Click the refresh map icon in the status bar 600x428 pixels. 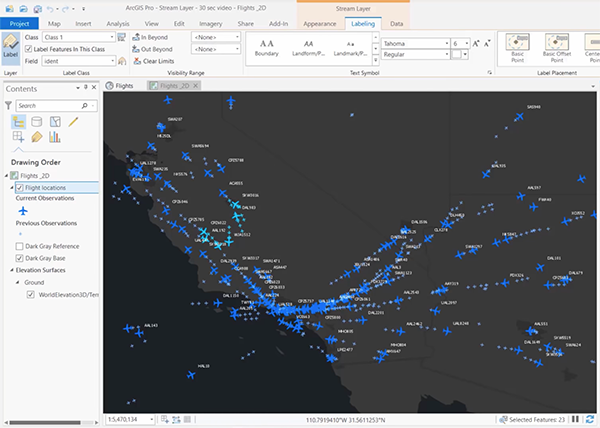[590, 420]
